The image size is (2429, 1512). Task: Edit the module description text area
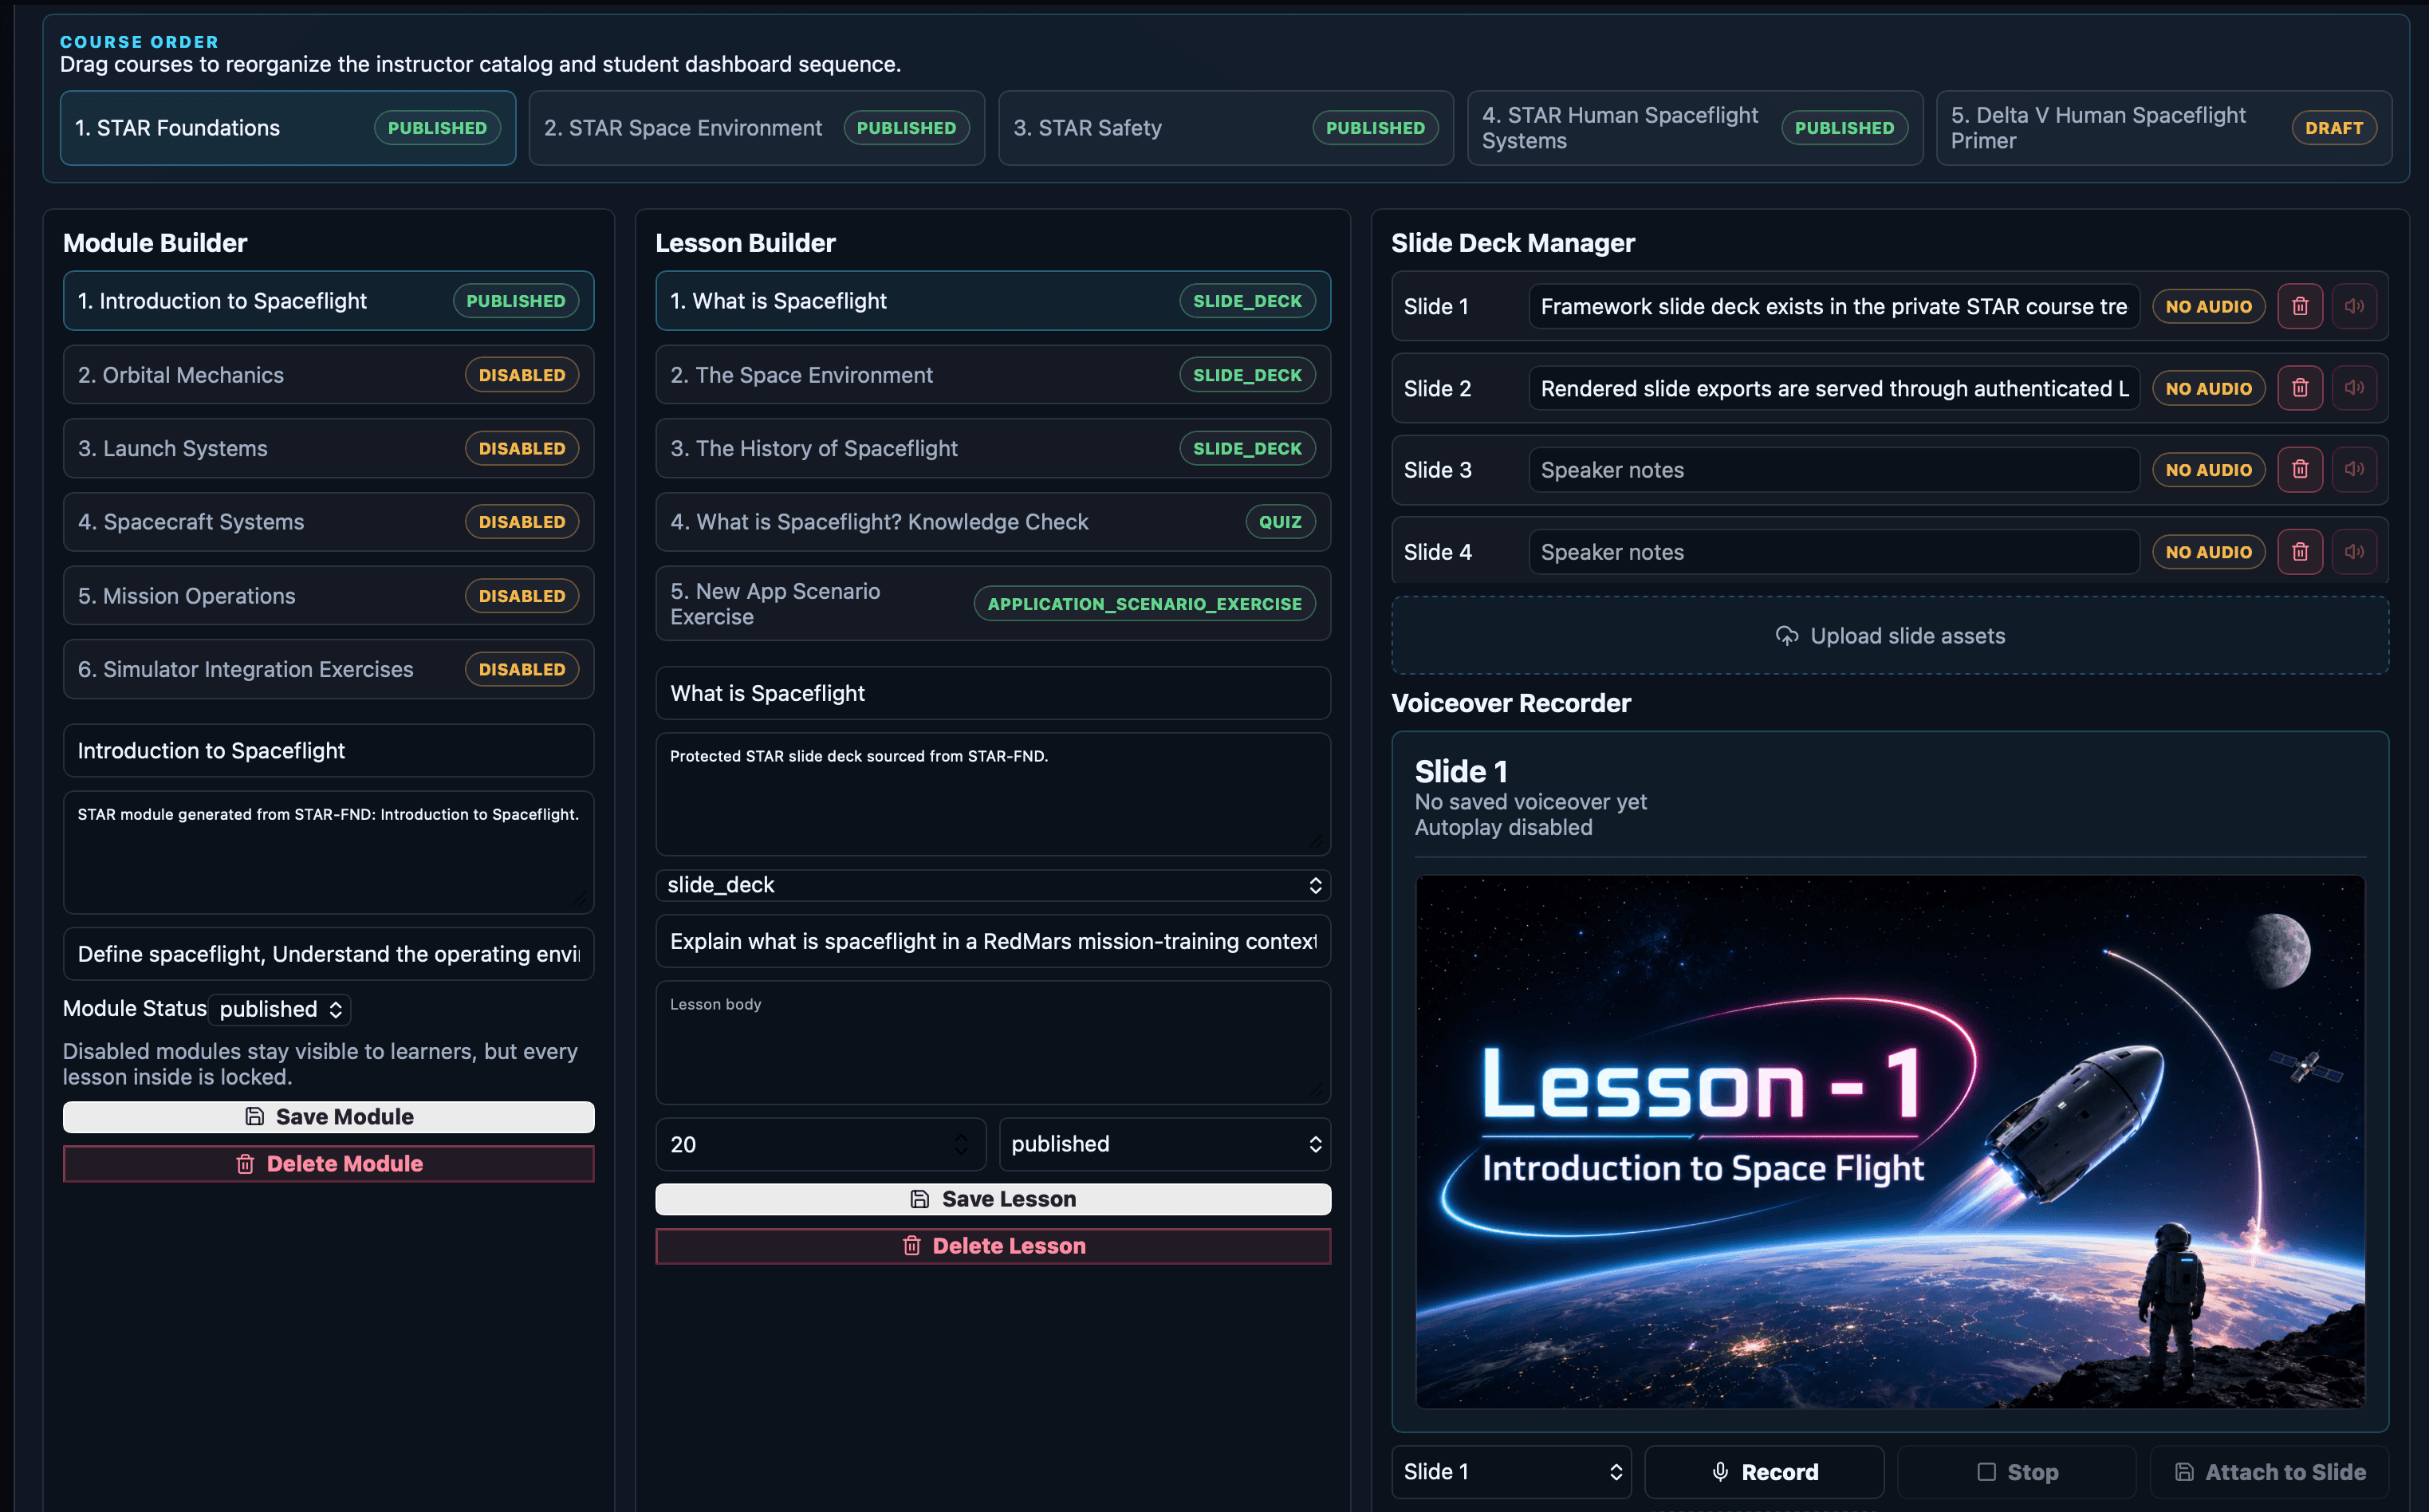(x=328, y=852)
